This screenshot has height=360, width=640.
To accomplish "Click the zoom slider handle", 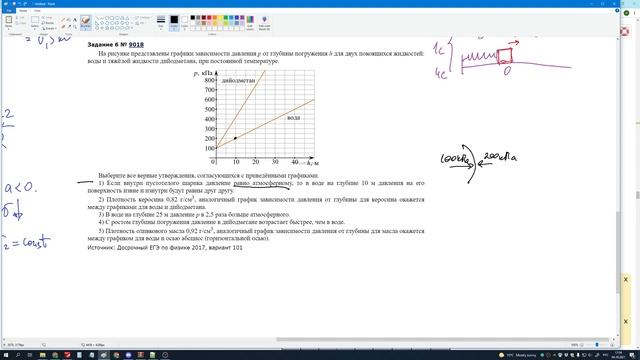I will click(597, 345).
